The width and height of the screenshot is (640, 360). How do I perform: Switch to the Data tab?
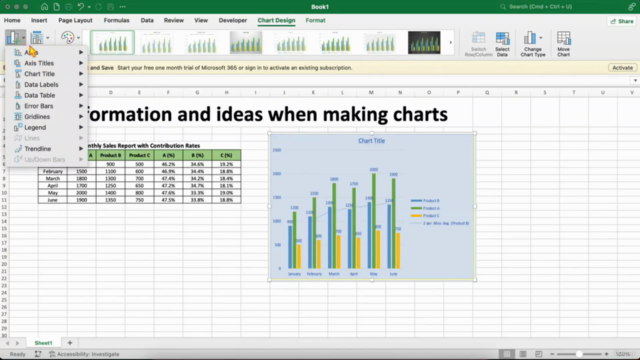(147, 20)
